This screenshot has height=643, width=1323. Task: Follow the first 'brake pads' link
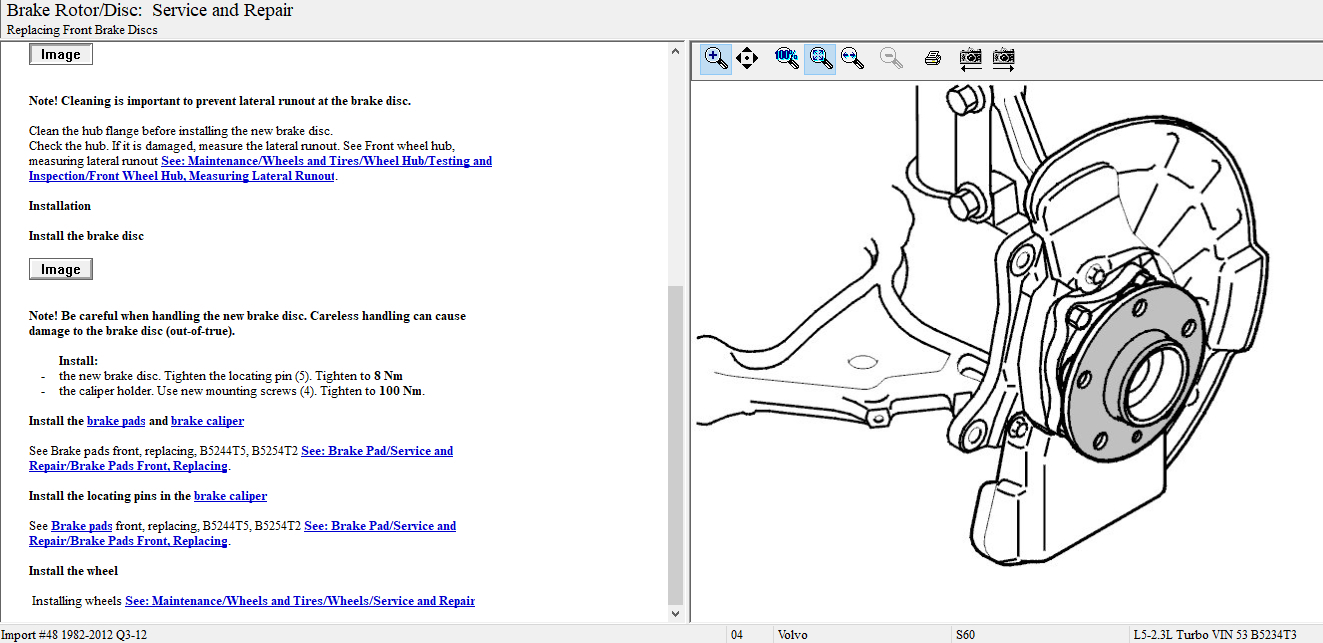click(x=116, y=421)
